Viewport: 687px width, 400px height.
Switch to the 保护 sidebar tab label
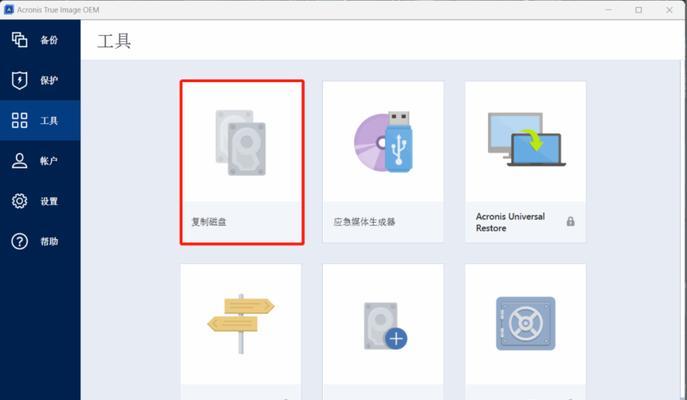(49, 80)
